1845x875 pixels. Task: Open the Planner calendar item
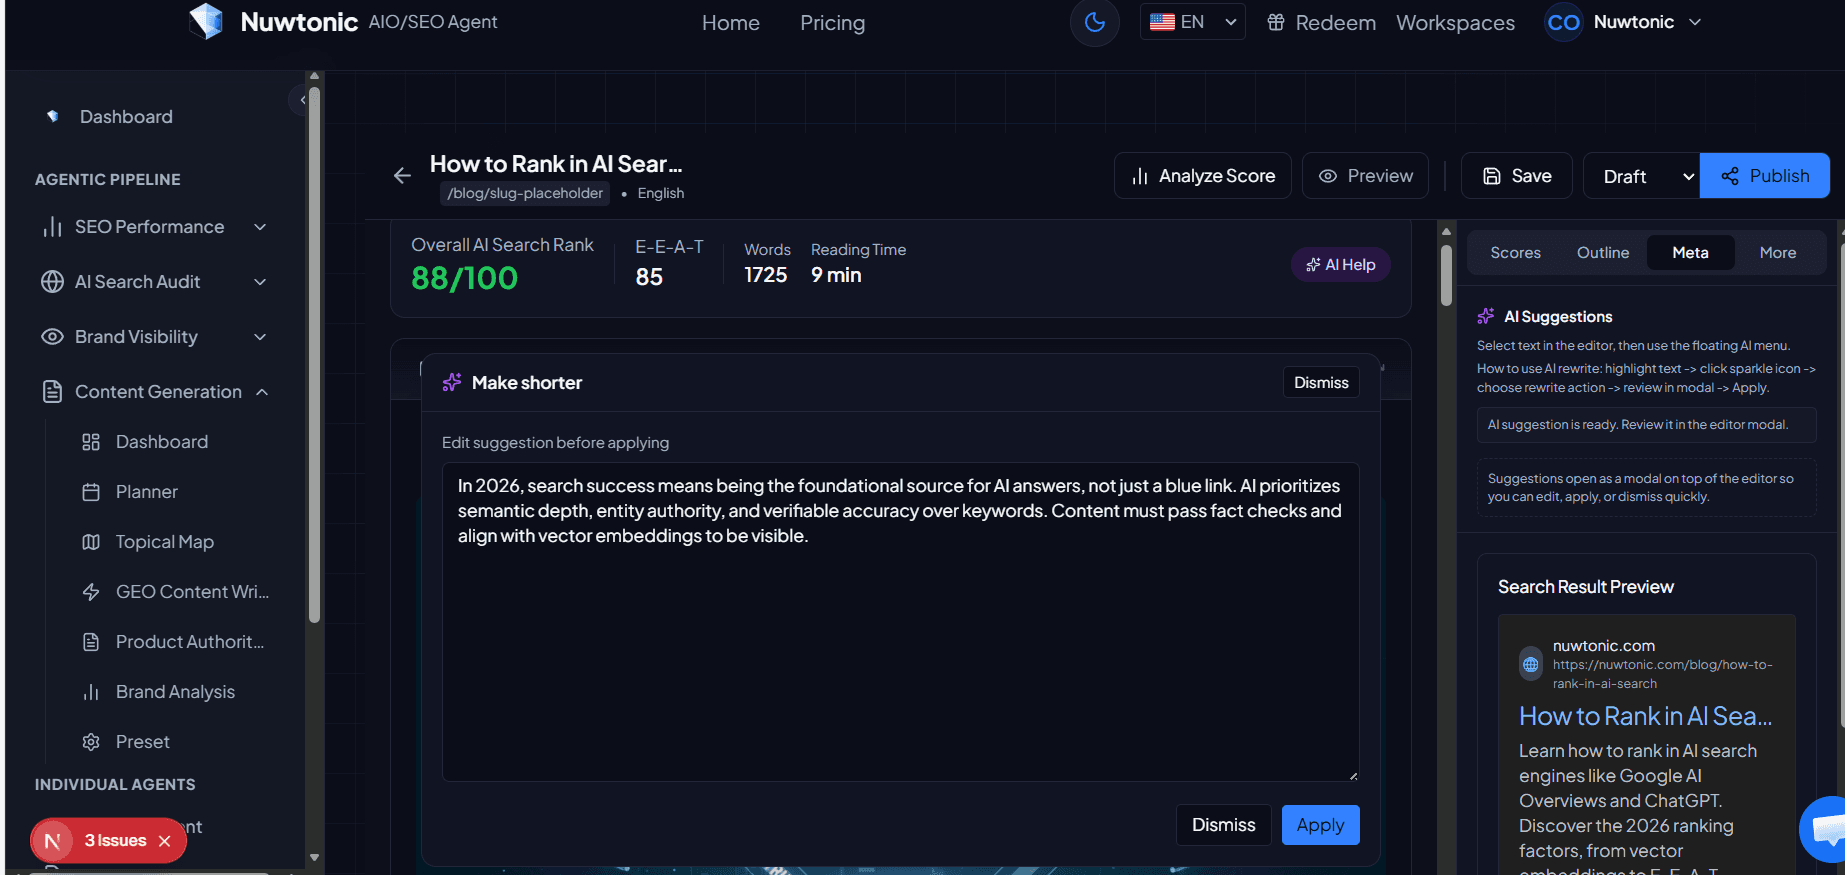146,492
